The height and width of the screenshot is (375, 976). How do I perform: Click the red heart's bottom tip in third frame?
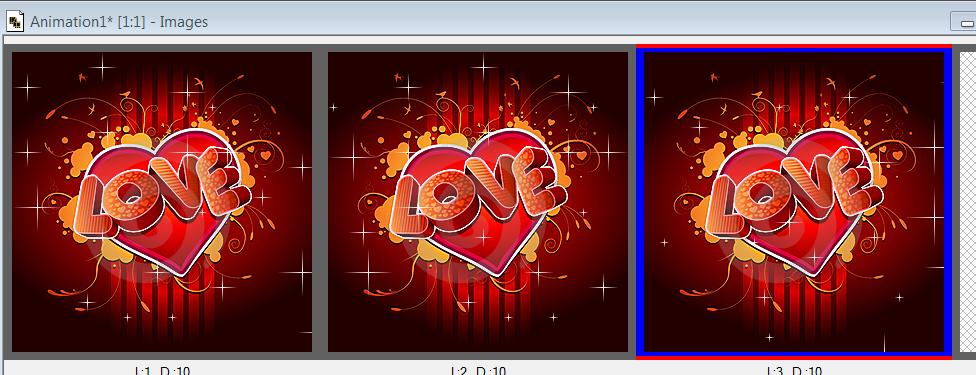click(x=812, y=272)
